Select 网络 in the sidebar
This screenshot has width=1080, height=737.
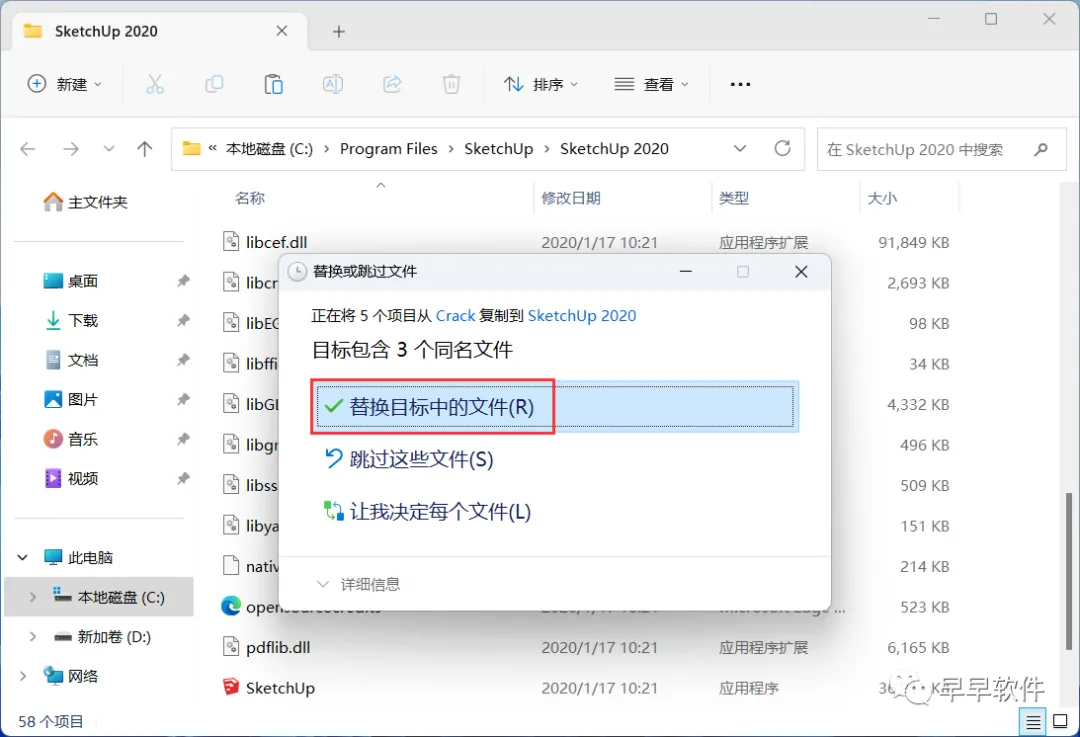pos(71,676)
